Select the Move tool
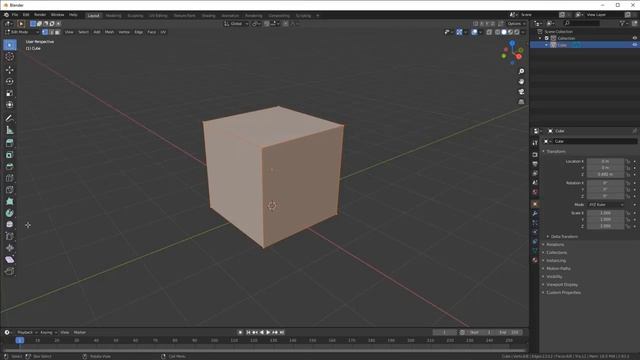The image size is (640, 360). pyautogui.click(x=10, y=70)
